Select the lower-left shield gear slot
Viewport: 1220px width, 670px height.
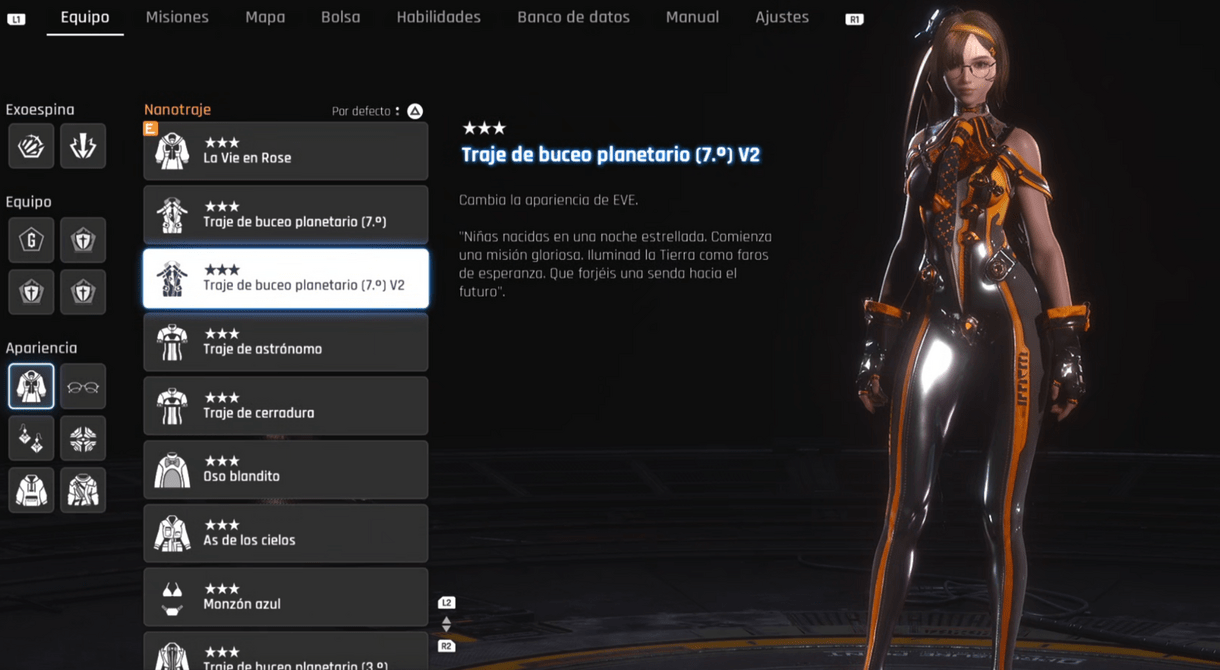coord(31,292)
